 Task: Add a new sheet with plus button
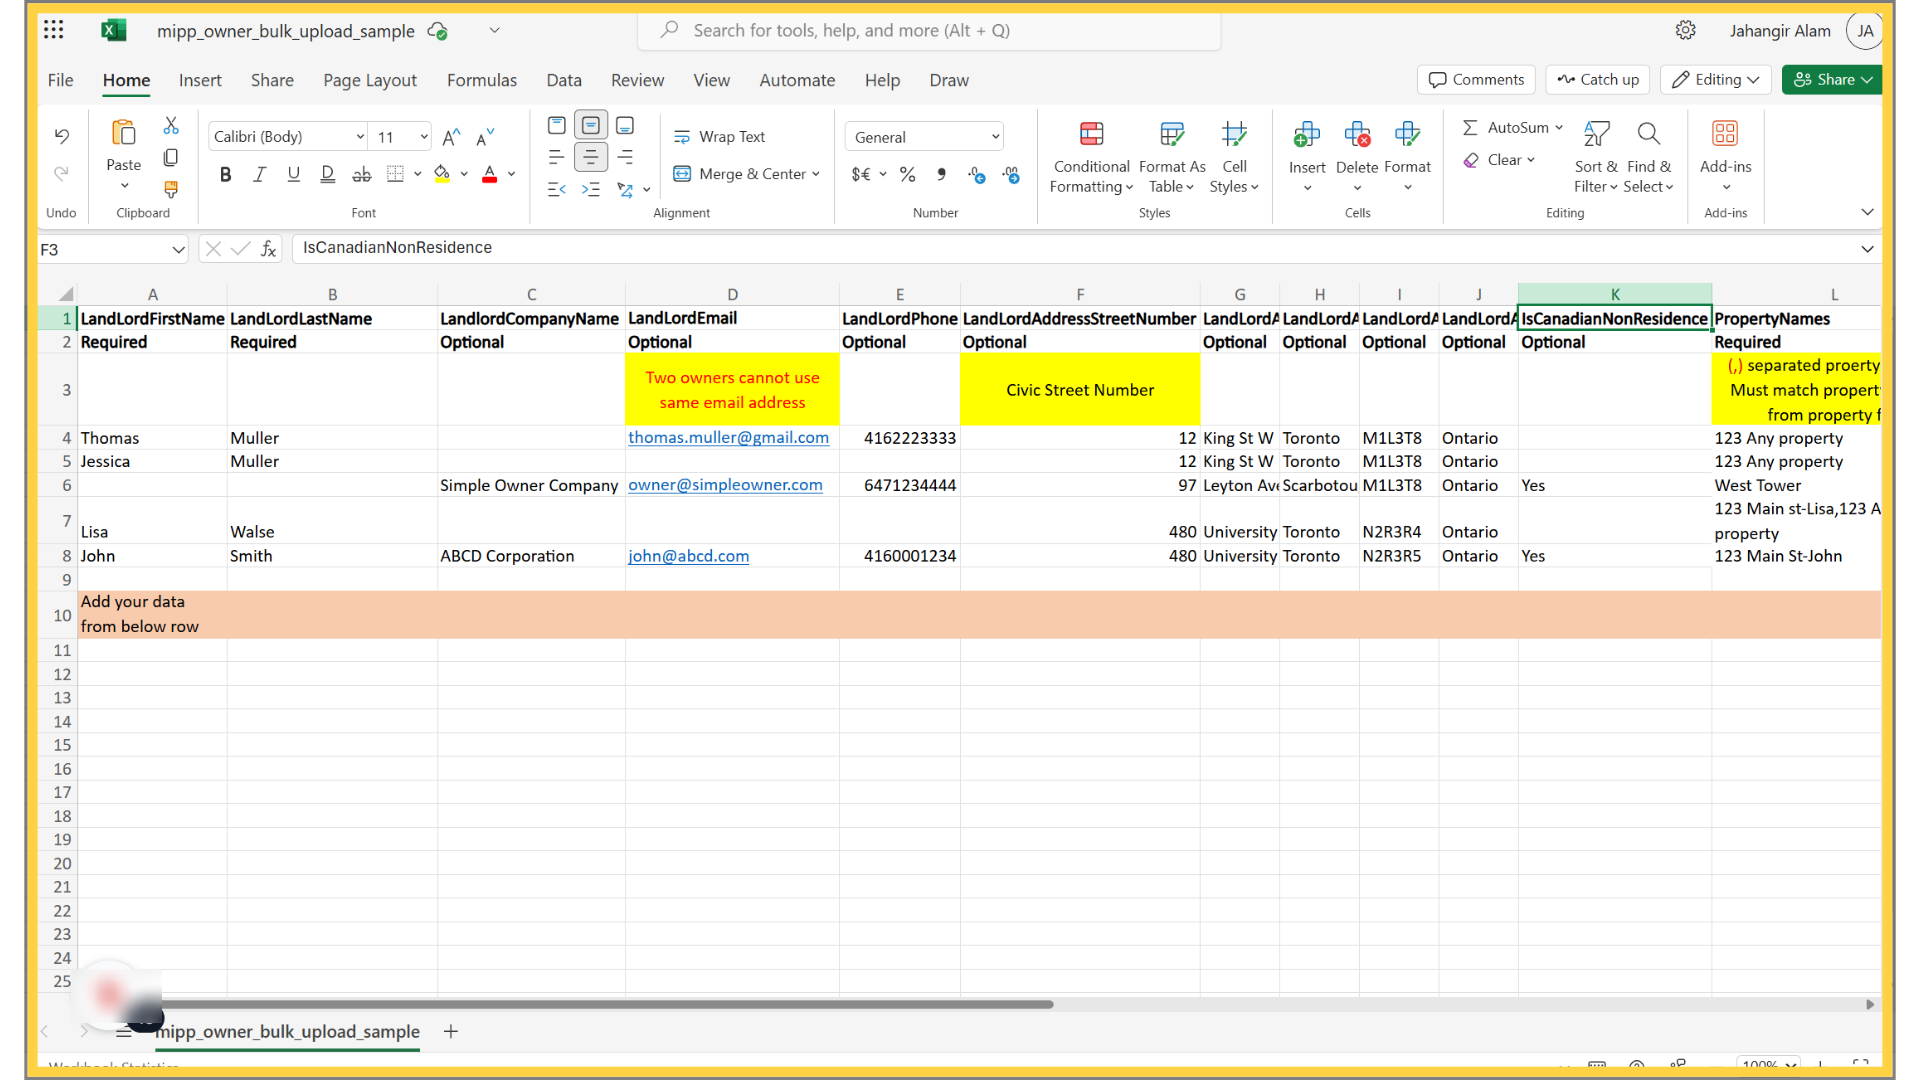click(x=451, y=1031)
